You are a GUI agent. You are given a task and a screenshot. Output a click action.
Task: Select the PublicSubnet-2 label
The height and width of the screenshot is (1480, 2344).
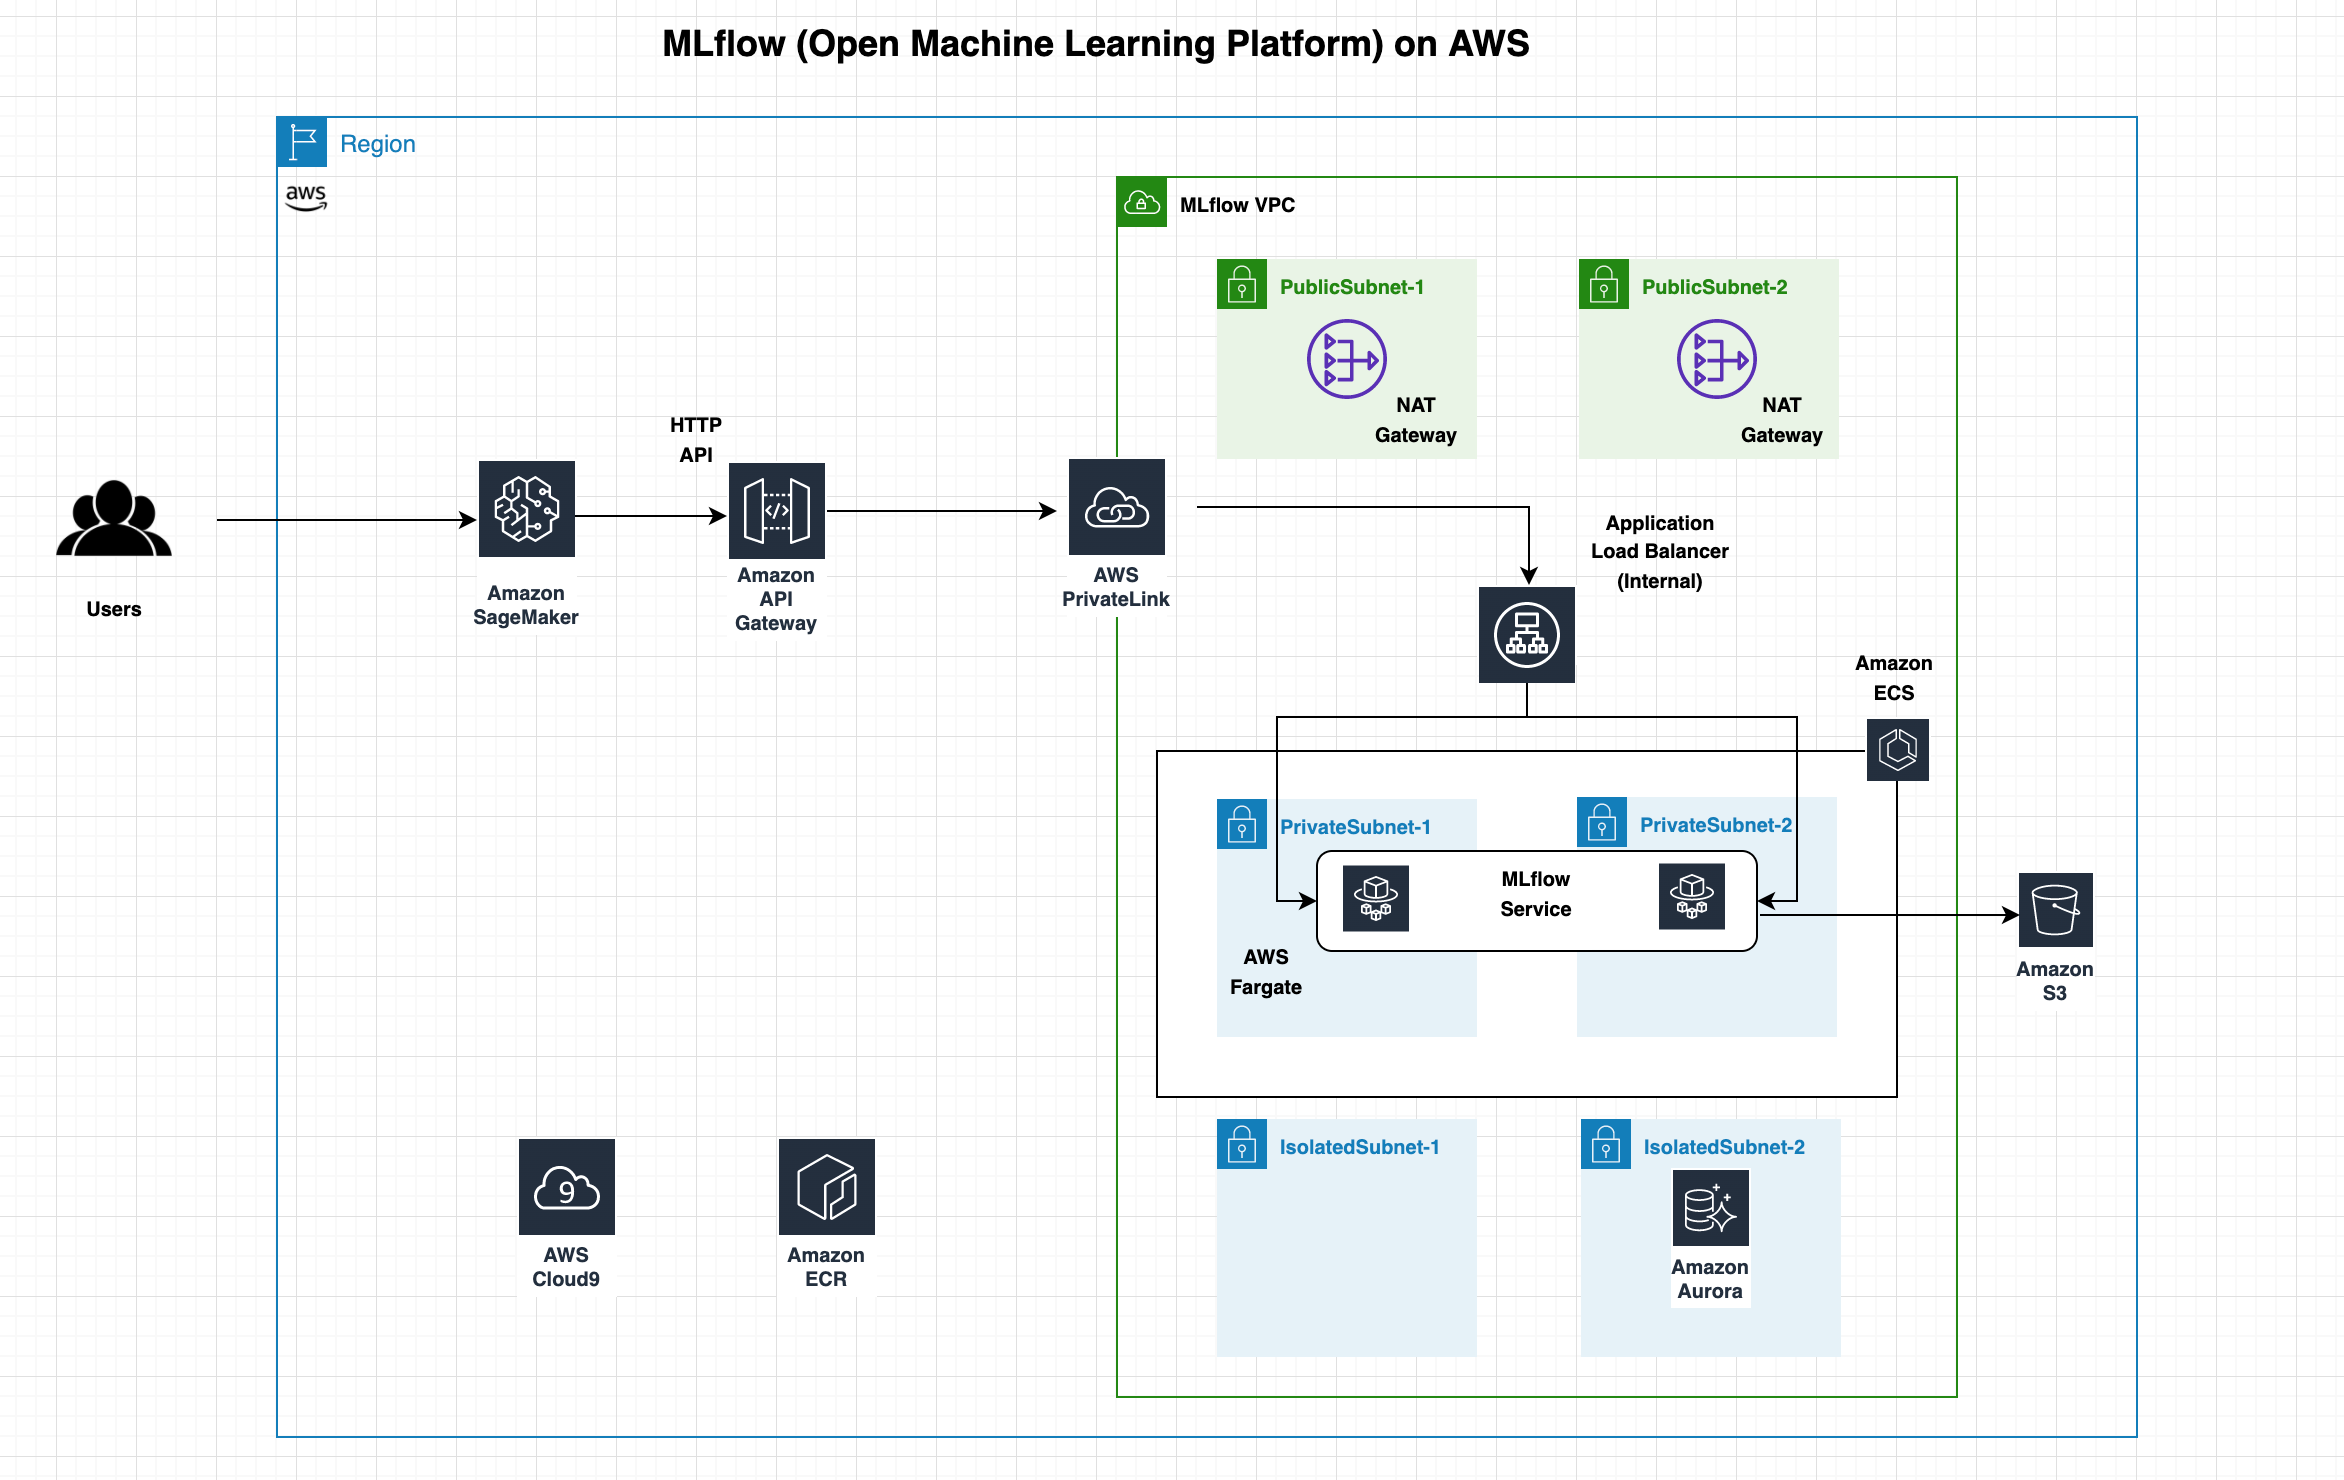[x=1715, y=287]
